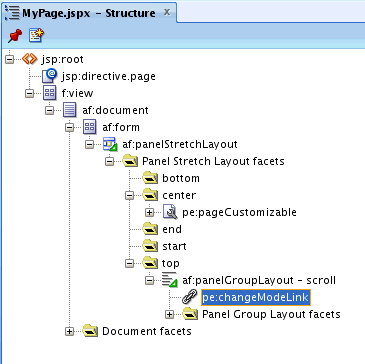365x364 pixels.
Task: Select the start facet label
Action: (x=174, y=246)
